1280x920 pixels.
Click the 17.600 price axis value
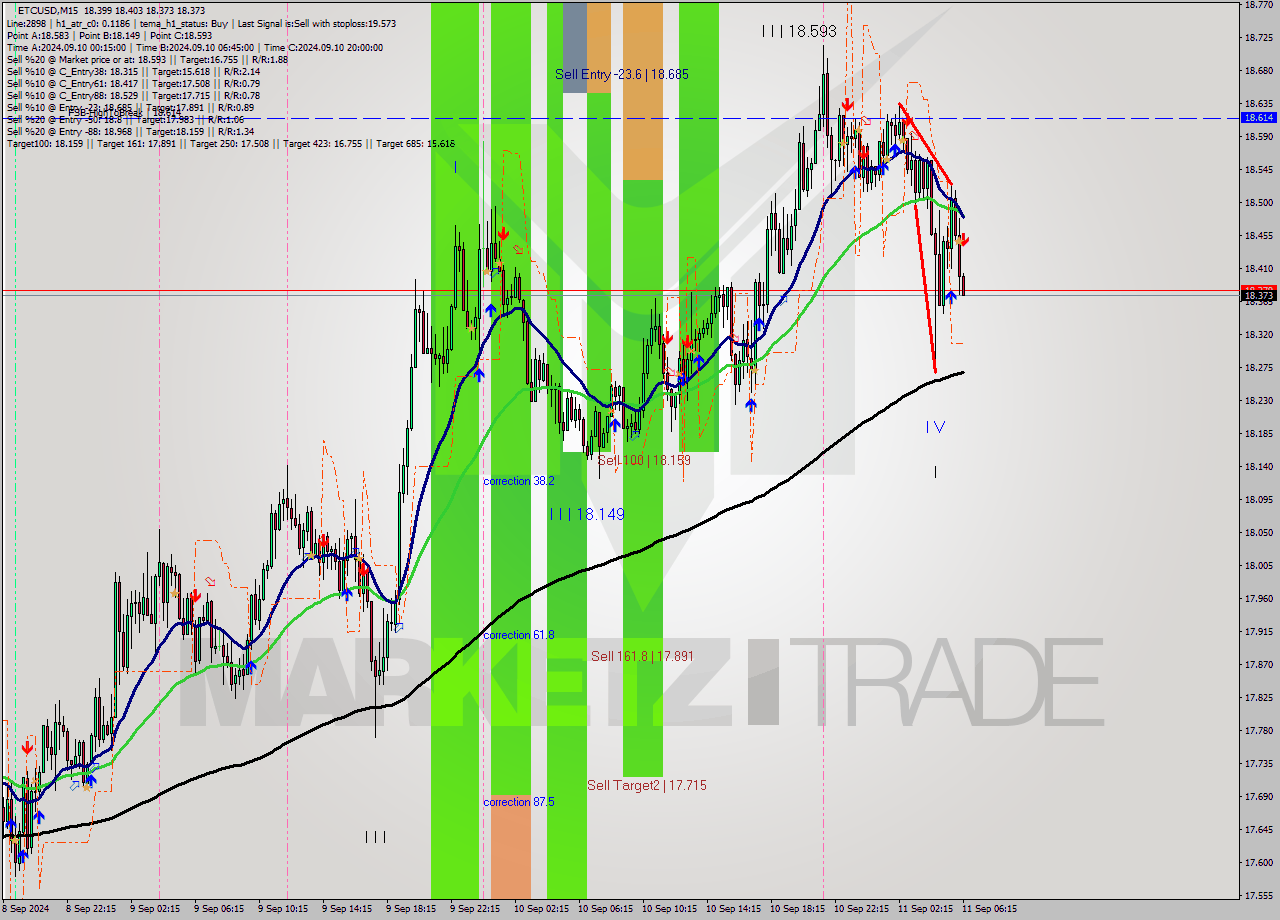pyautogui.click(x=1258, y=863)
